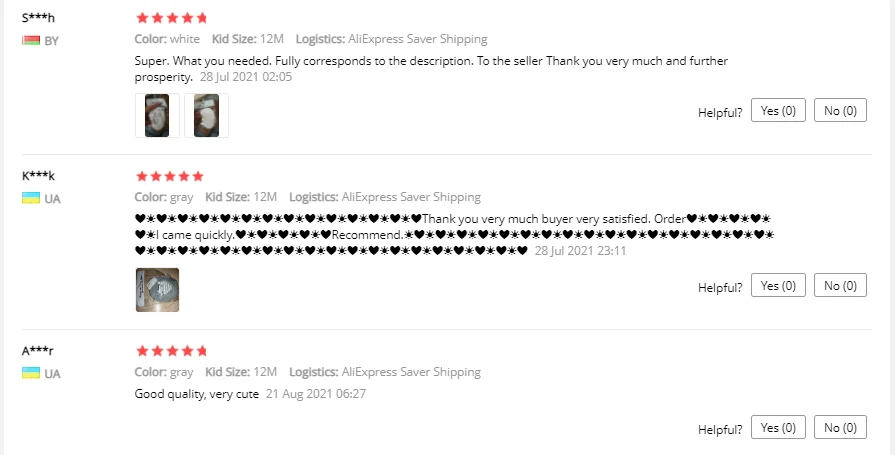Image resolution: width=895 pixels, height=455 pixels.
Task: Select reviewer name K***k
Action: click(38, 175)
